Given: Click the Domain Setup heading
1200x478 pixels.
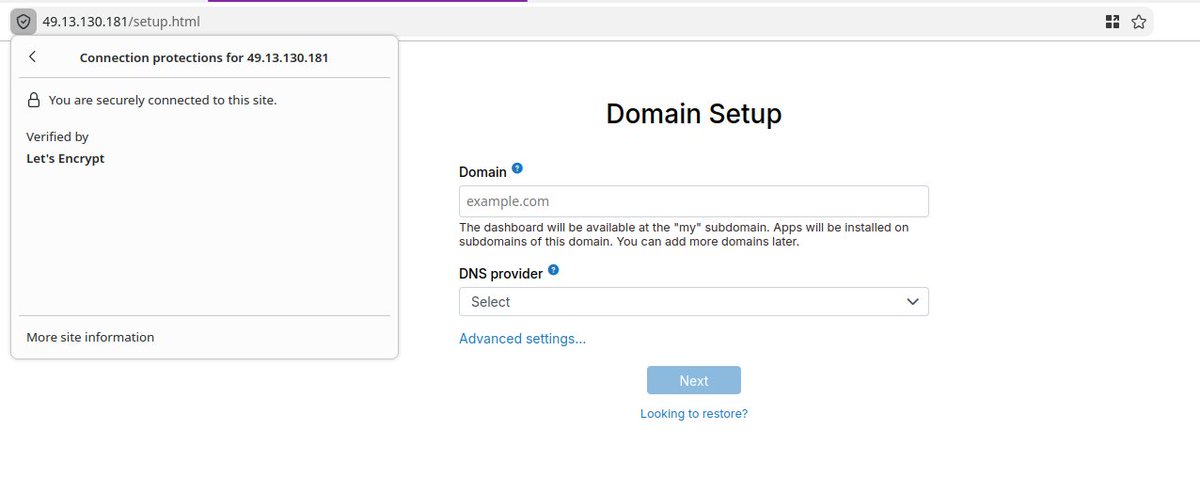Looking at the screenshot, I should [693, 114].
